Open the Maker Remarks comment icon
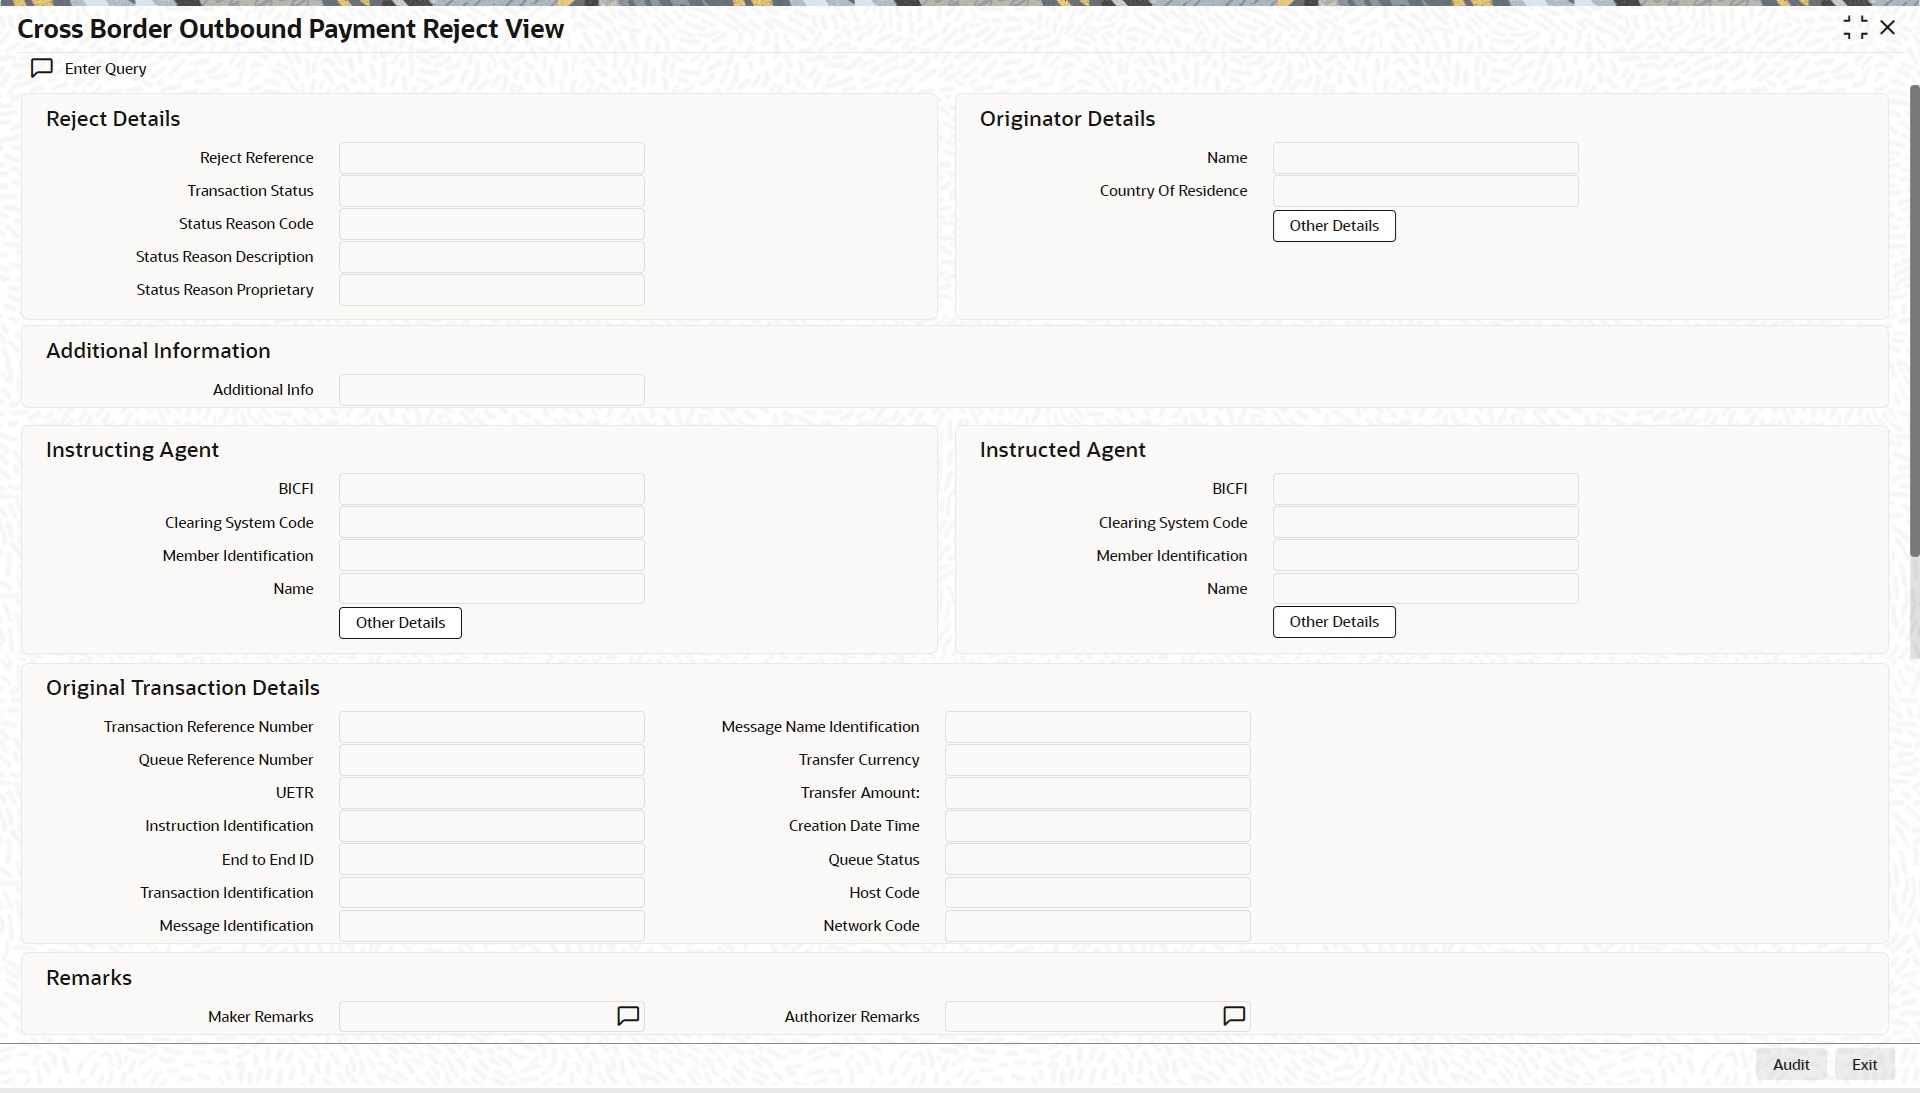Screen dimensions: 1920x1093 point(628,1016)
